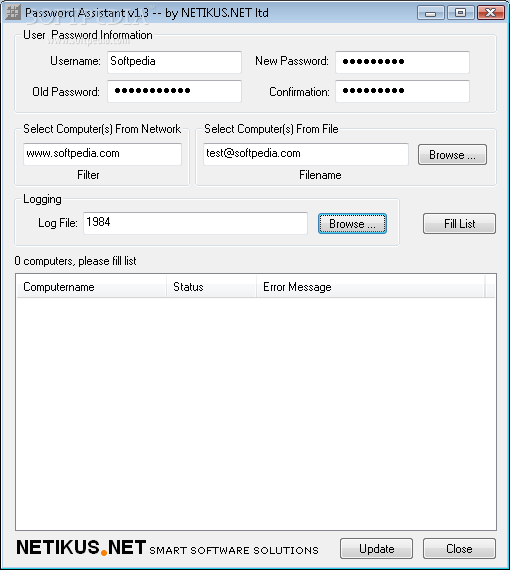Click the 'New Password:' label
Viewport: 510px width, 570px height.
pos(292,61)
